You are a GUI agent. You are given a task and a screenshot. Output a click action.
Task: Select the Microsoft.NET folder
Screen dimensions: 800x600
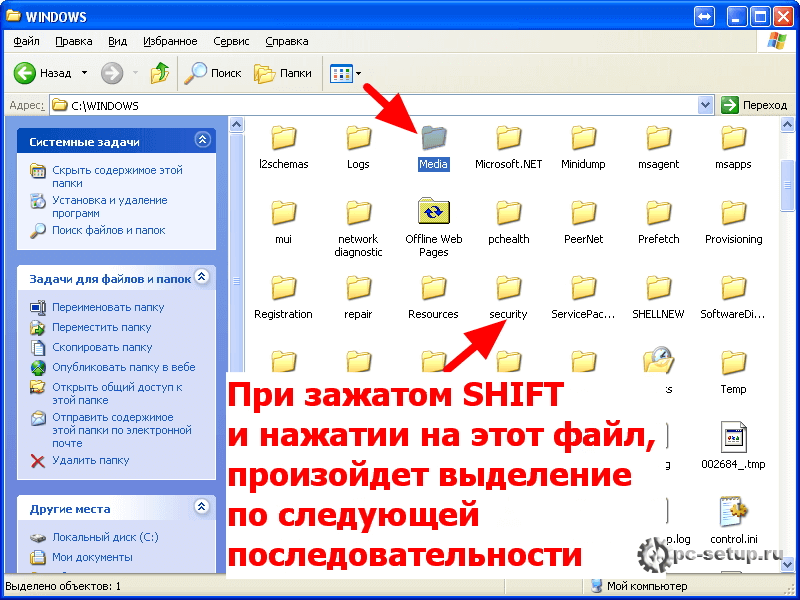(508, 147)
